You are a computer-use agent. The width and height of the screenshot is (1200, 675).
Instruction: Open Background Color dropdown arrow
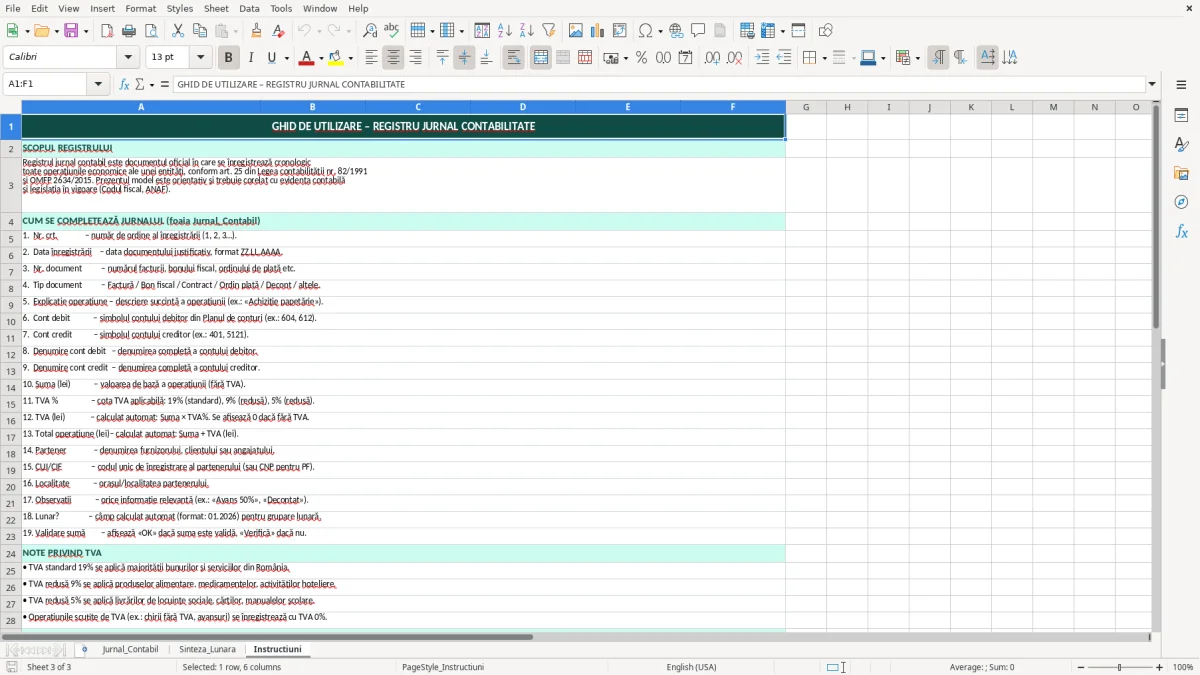click(350, 58)
